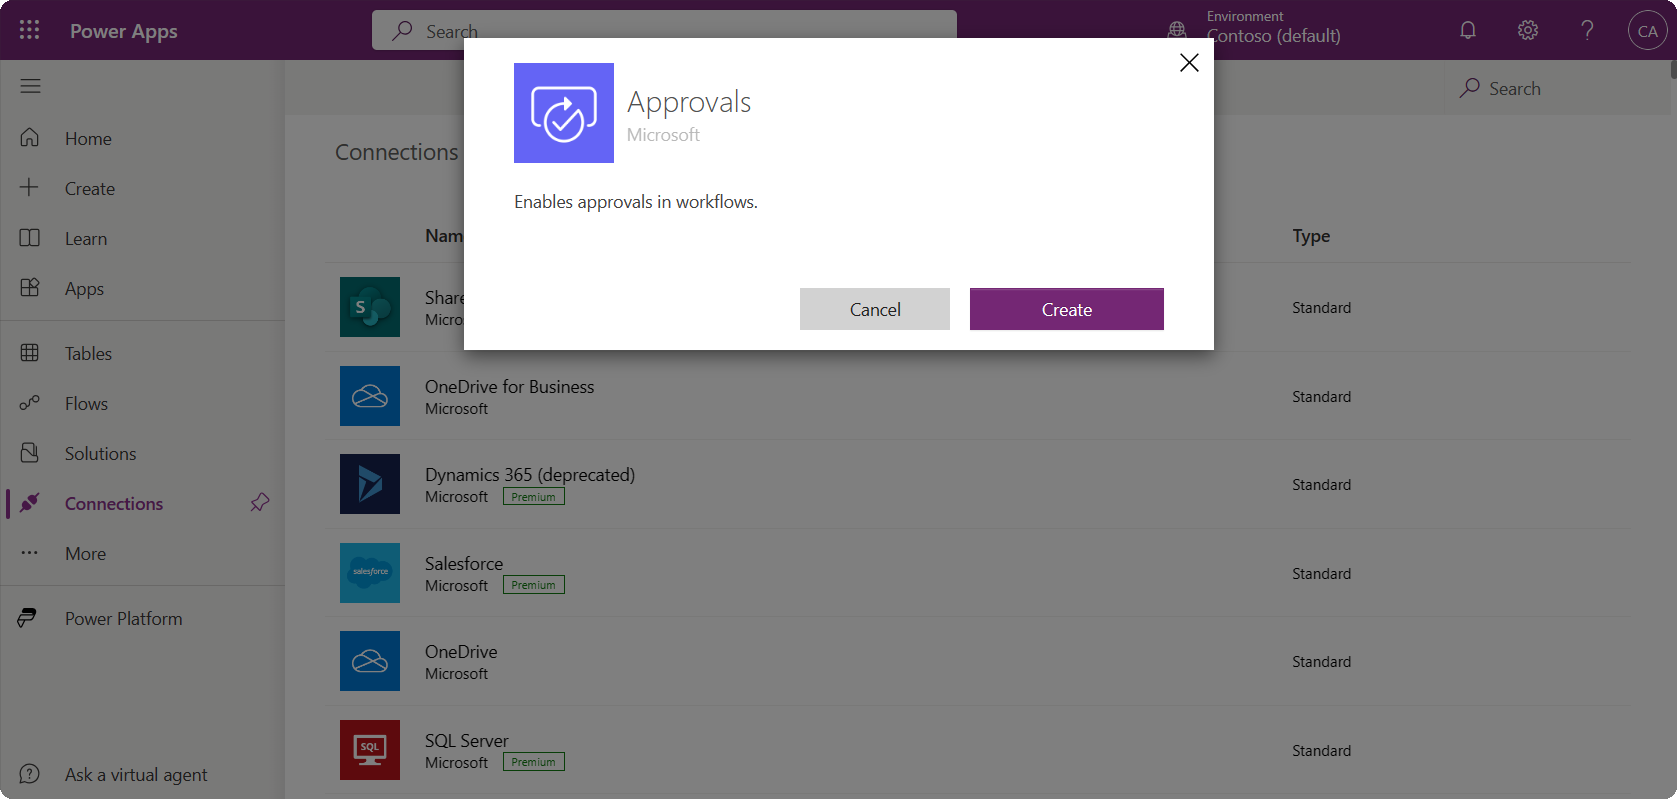The height and width of the screenshot is (799, 1677).
Task: Click the Solutions icon in sidebar
Action: pos(30,453)
